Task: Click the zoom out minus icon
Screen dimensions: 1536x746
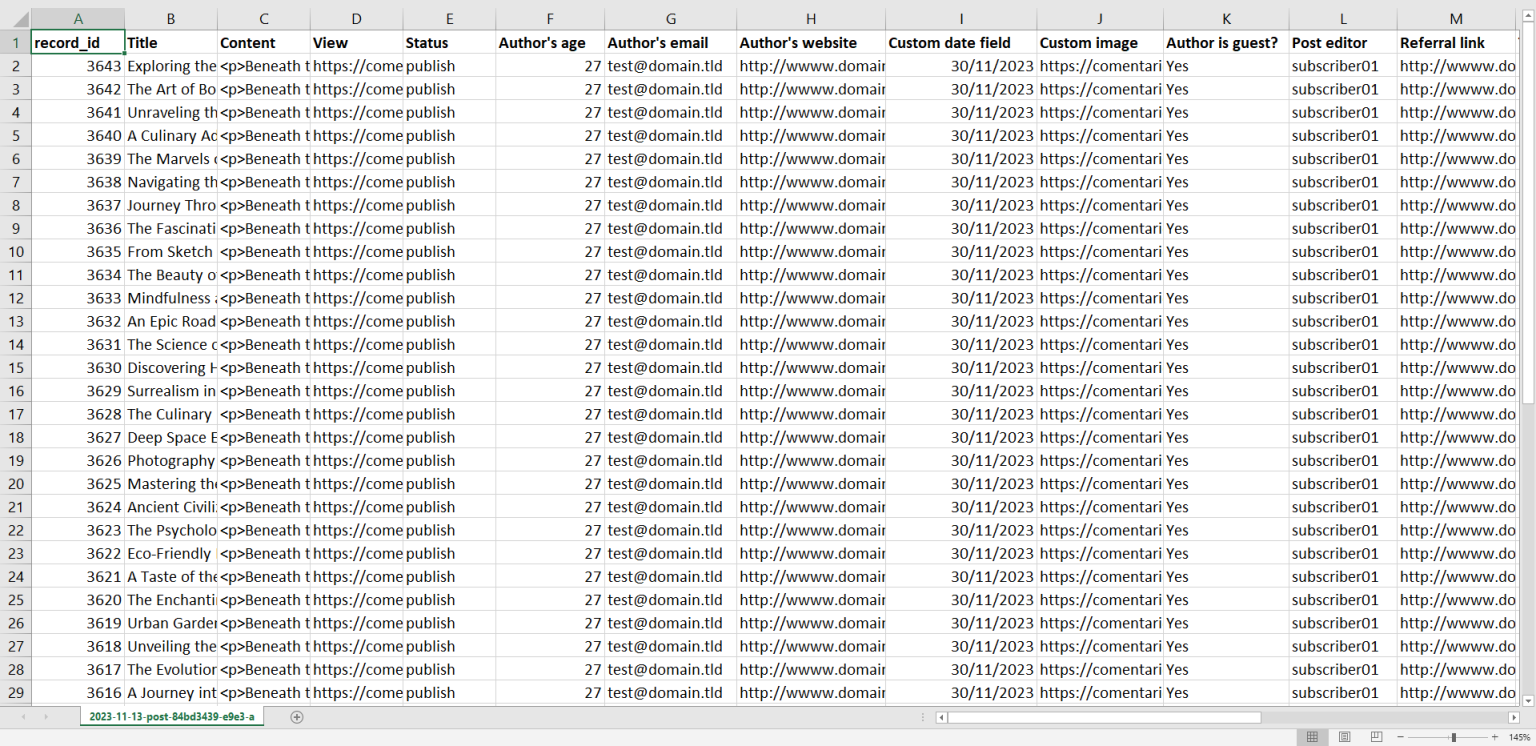Action: pyautogui.click(x=1400, y=737)
